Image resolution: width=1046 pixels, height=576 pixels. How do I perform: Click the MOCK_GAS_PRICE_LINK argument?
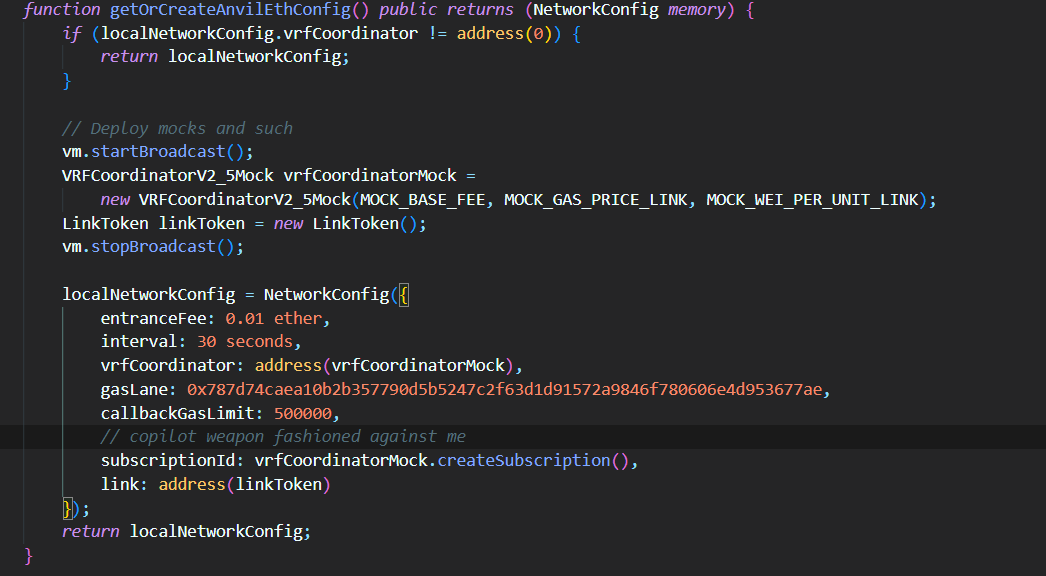click(596, 200)
